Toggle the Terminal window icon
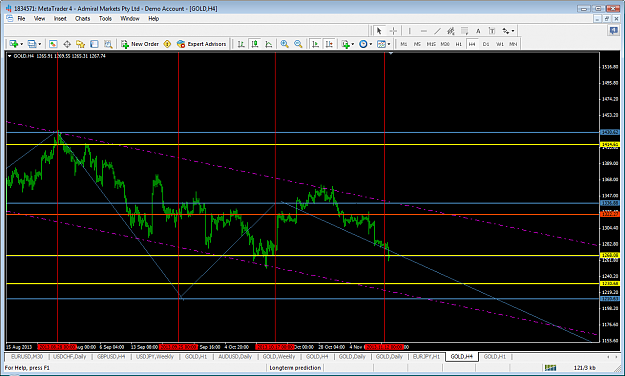This screenshot has width=625, height=376. [94, 44]
